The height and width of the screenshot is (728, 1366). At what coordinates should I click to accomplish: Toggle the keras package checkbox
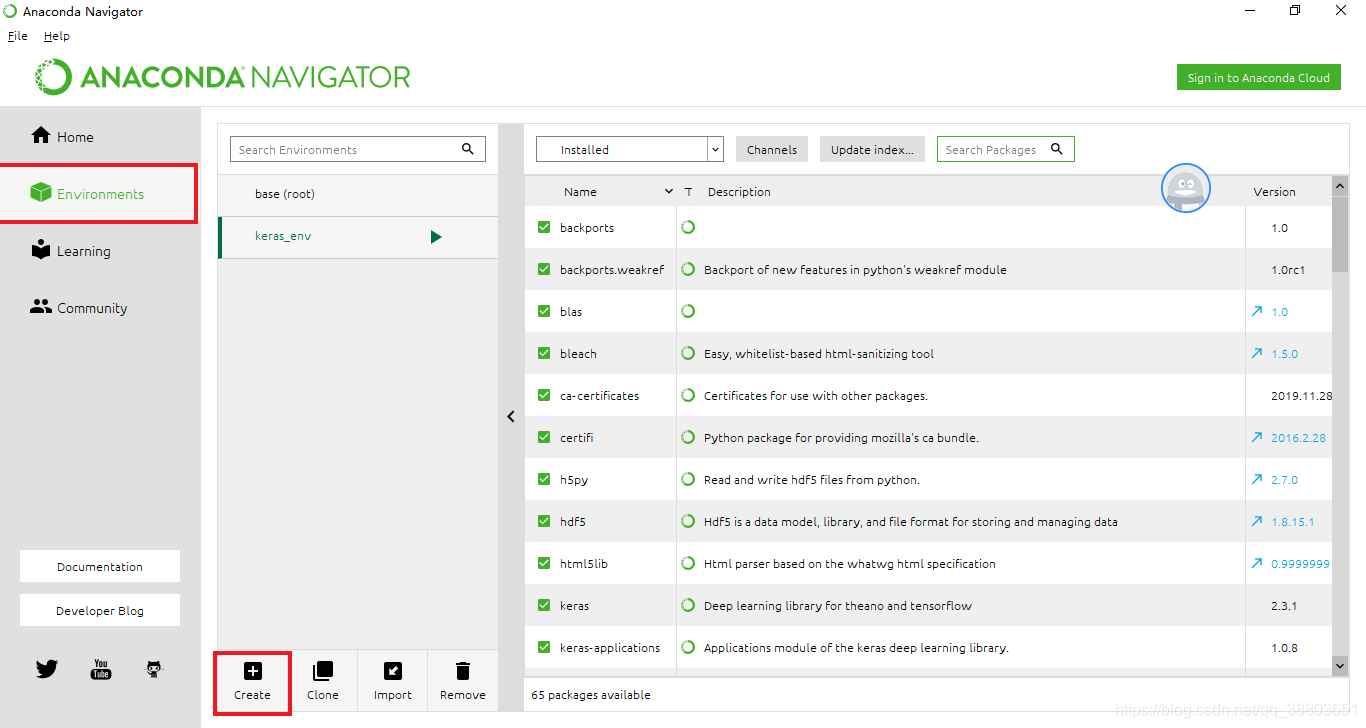[544, 605]
